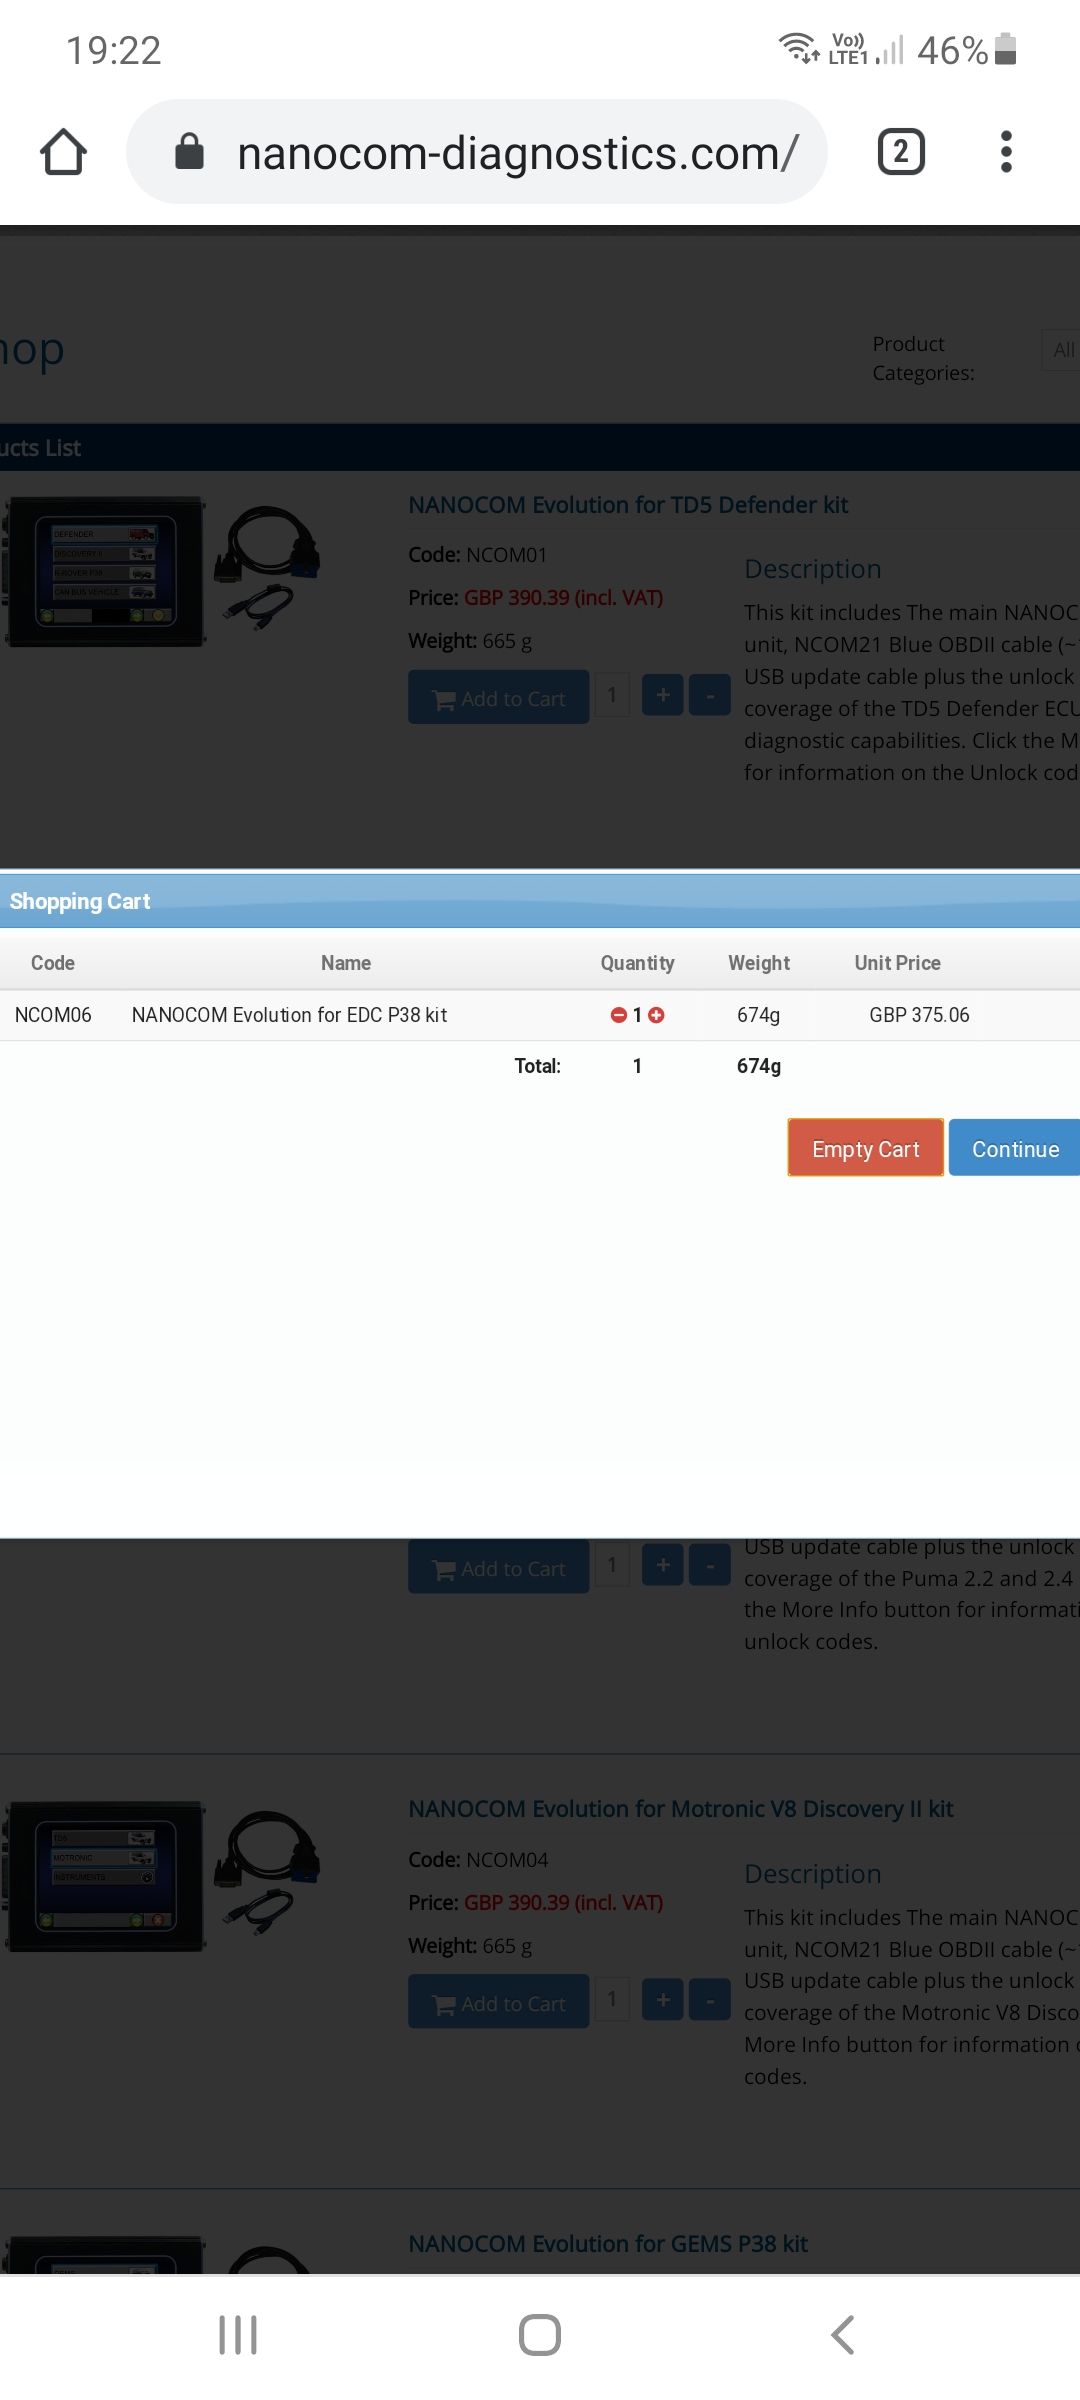1080x2400 pixels.
Task: Select the Total: label in cart
Action: (x=537, y=1066)
